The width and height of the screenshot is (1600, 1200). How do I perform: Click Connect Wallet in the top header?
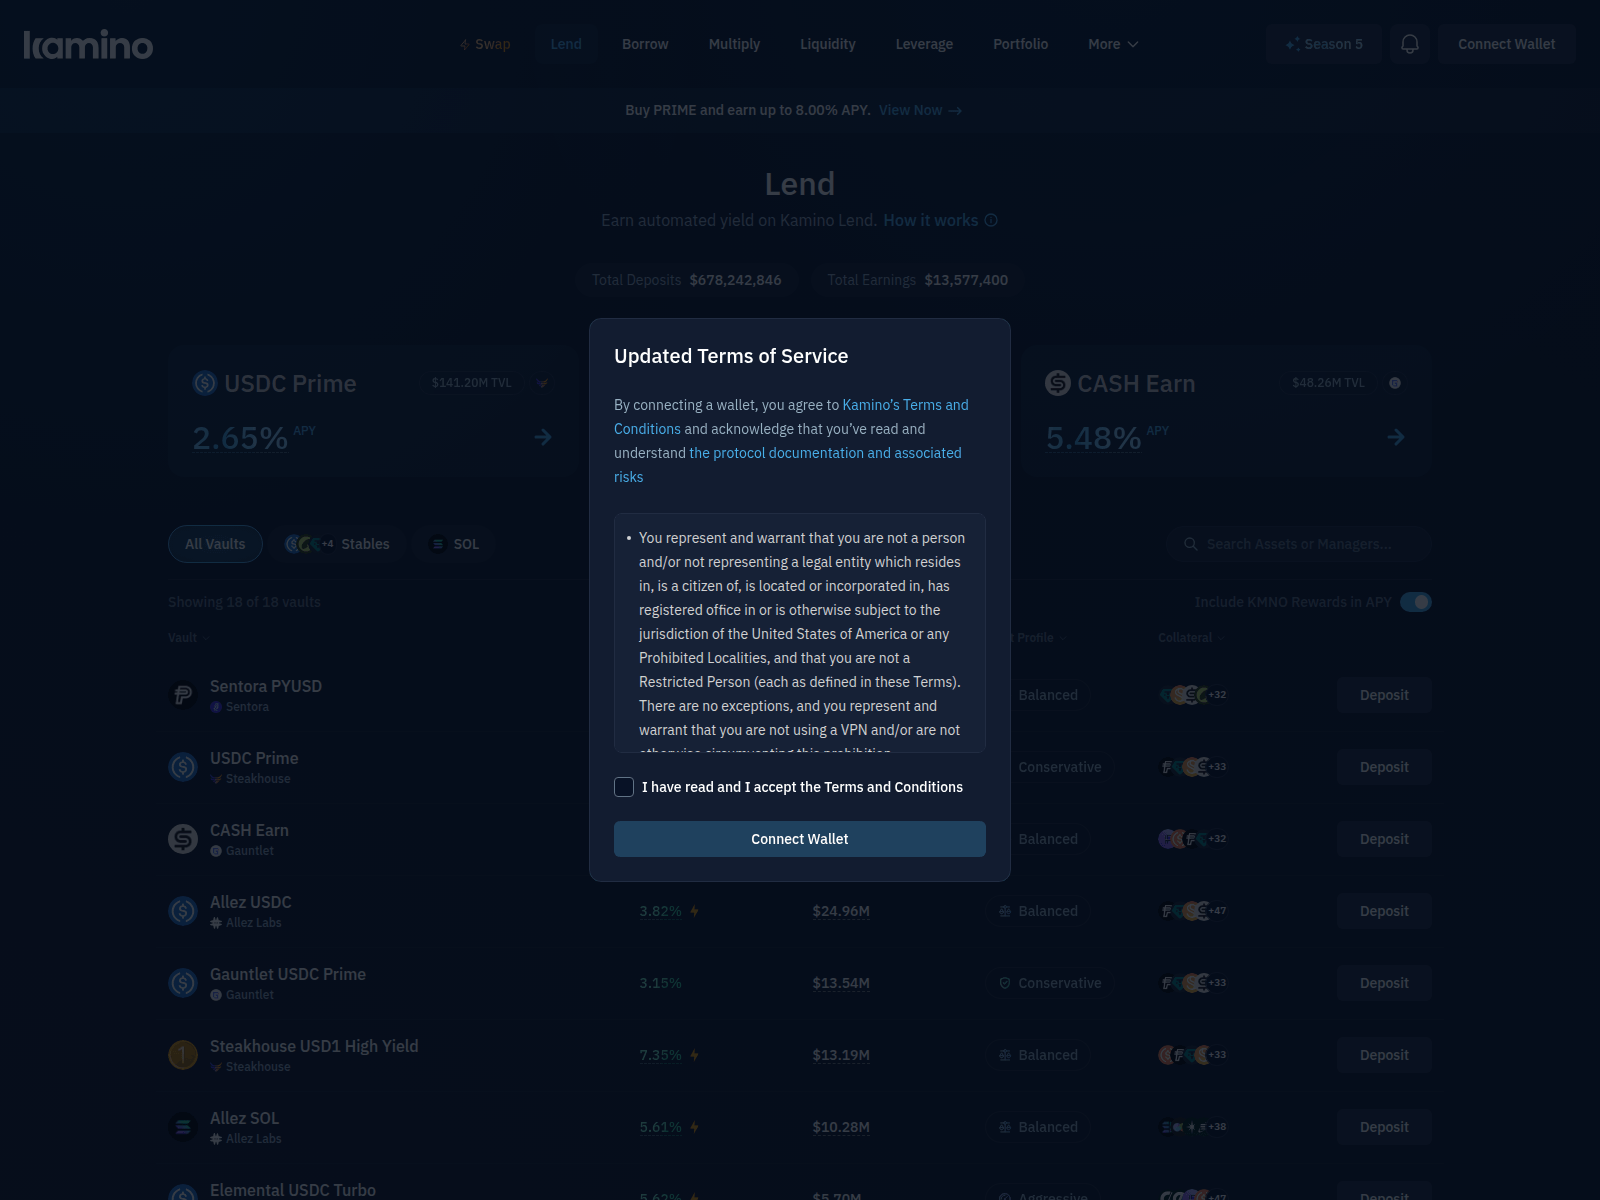point(1507,44)
